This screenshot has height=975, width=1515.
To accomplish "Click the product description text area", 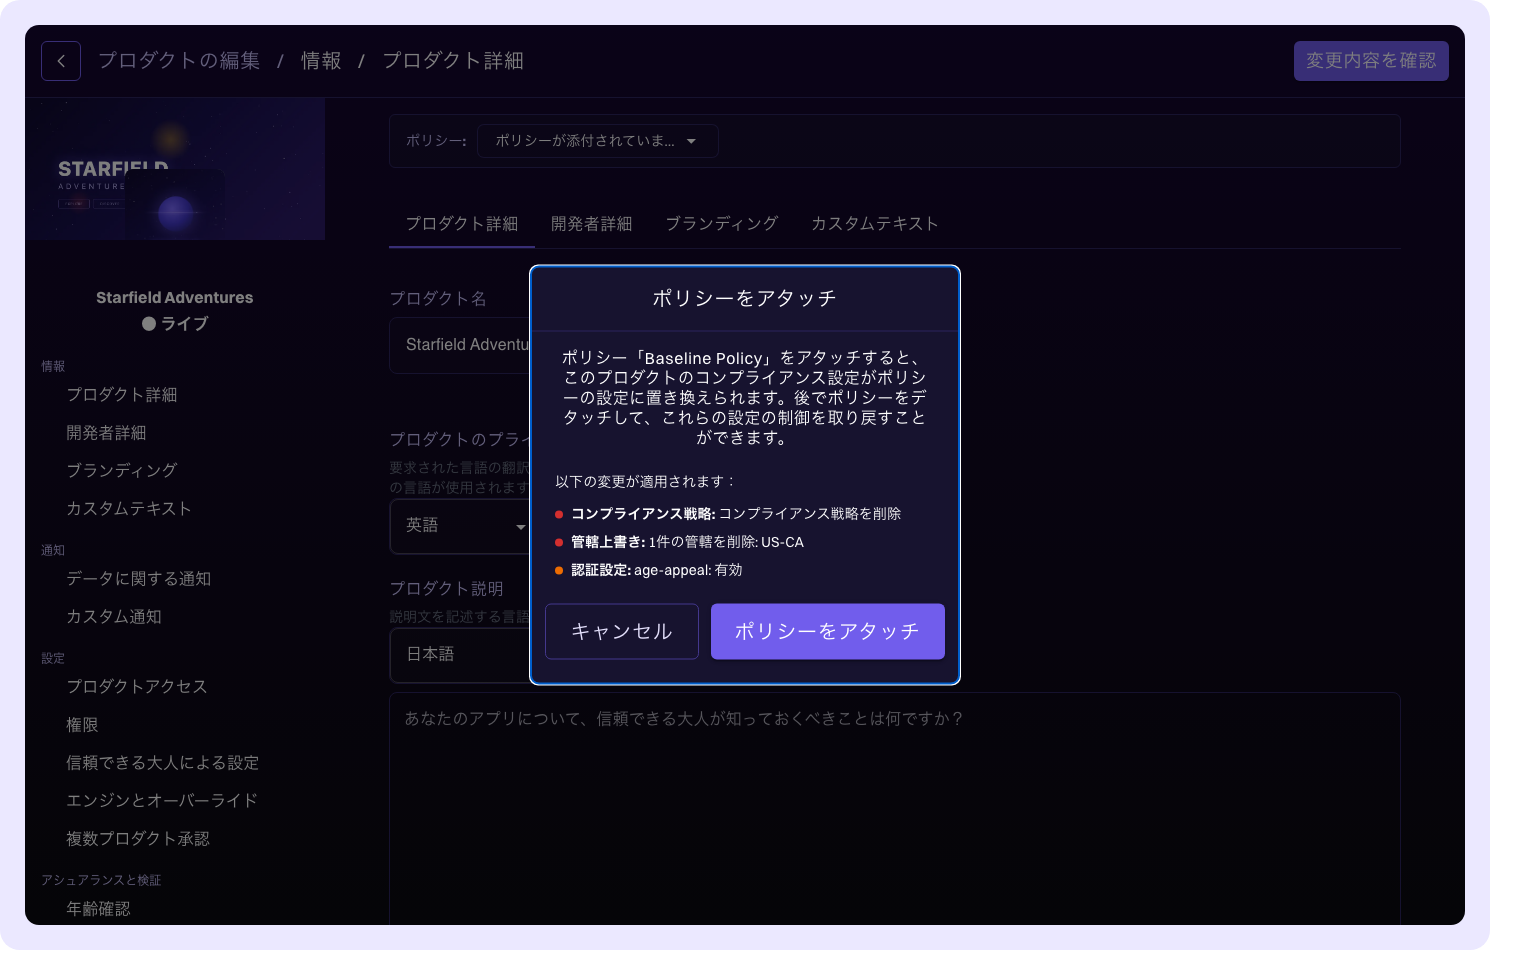I will pyautogui.click(x=895, y=808).
